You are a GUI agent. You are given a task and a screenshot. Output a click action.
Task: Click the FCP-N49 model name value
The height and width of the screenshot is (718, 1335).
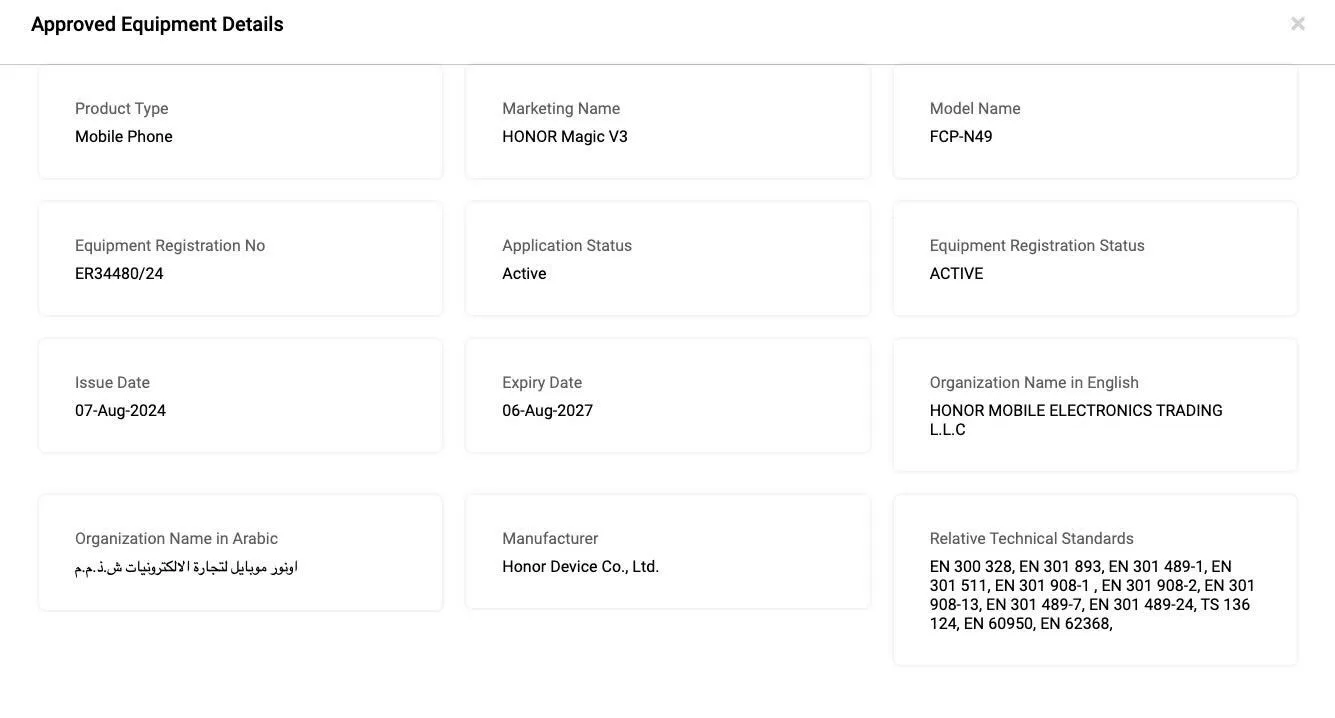(961, 137)
